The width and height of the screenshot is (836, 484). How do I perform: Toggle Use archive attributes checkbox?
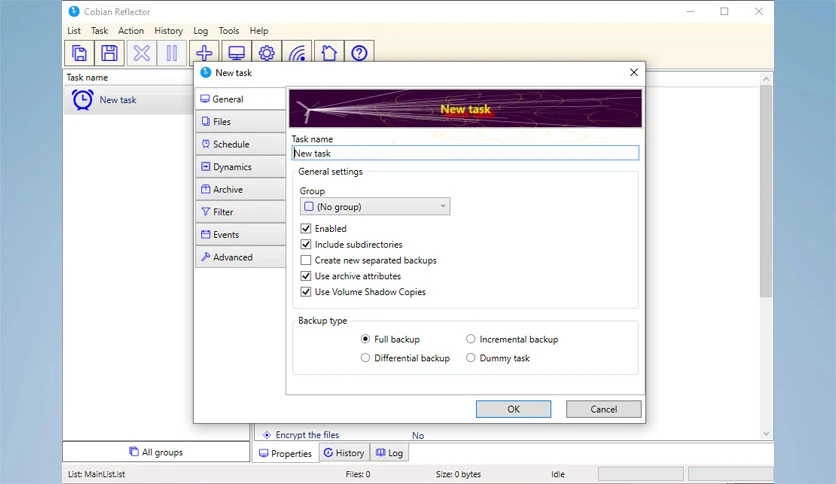click(306, 276)
